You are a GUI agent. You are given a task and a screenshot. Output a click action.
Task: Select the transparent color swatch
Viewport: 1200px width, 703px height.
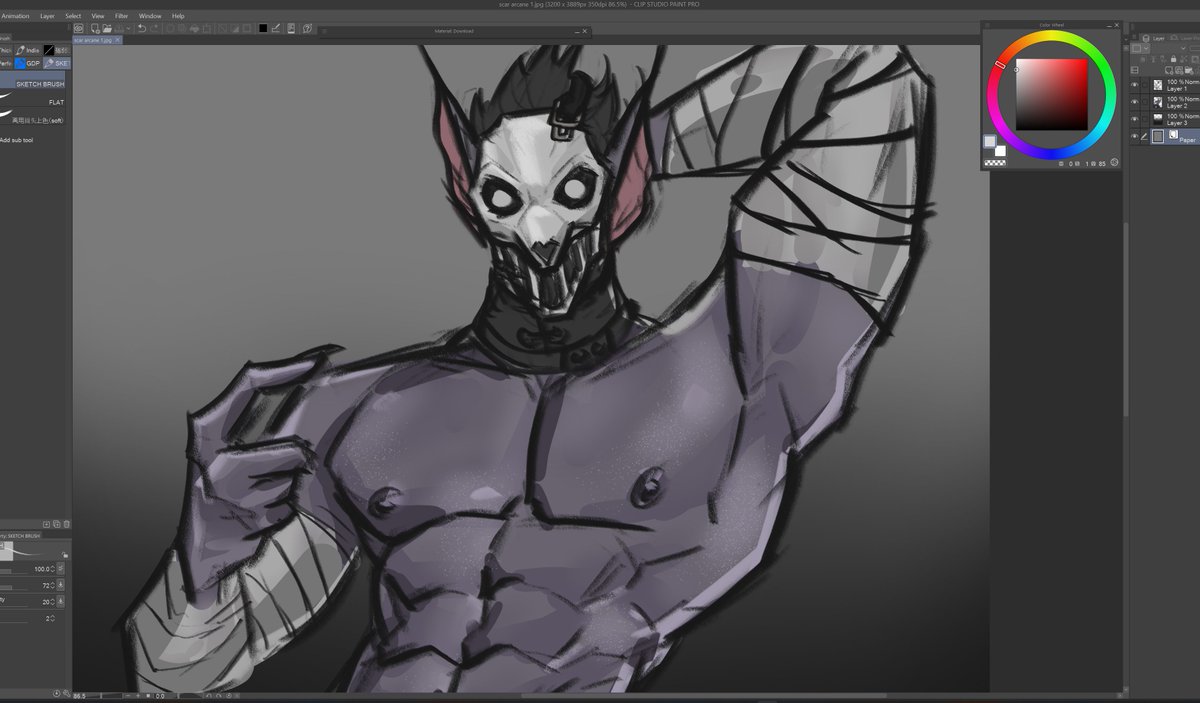[x=995, y=163]
